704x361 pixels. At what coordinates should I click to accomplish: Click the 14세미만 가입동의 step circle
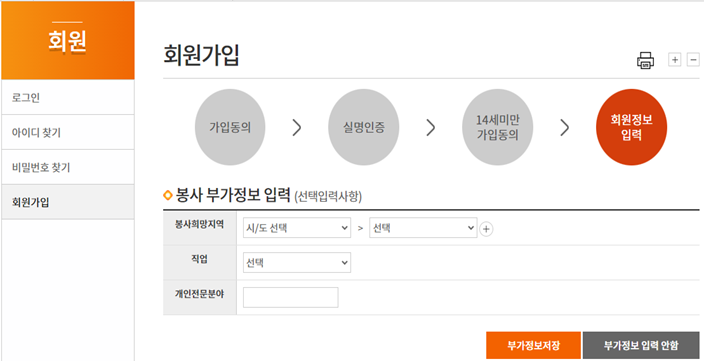coord(497,128)
